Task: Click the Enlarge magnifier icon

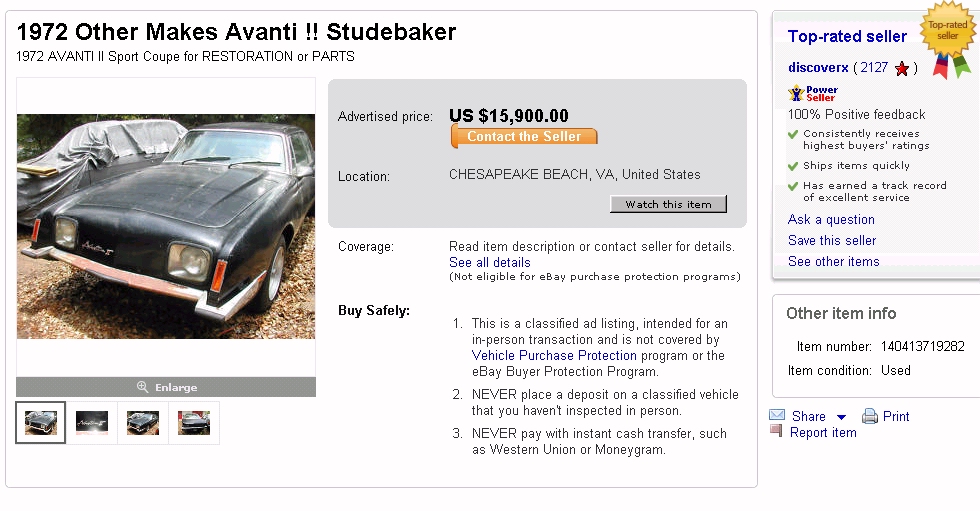Action: point(143,387)
